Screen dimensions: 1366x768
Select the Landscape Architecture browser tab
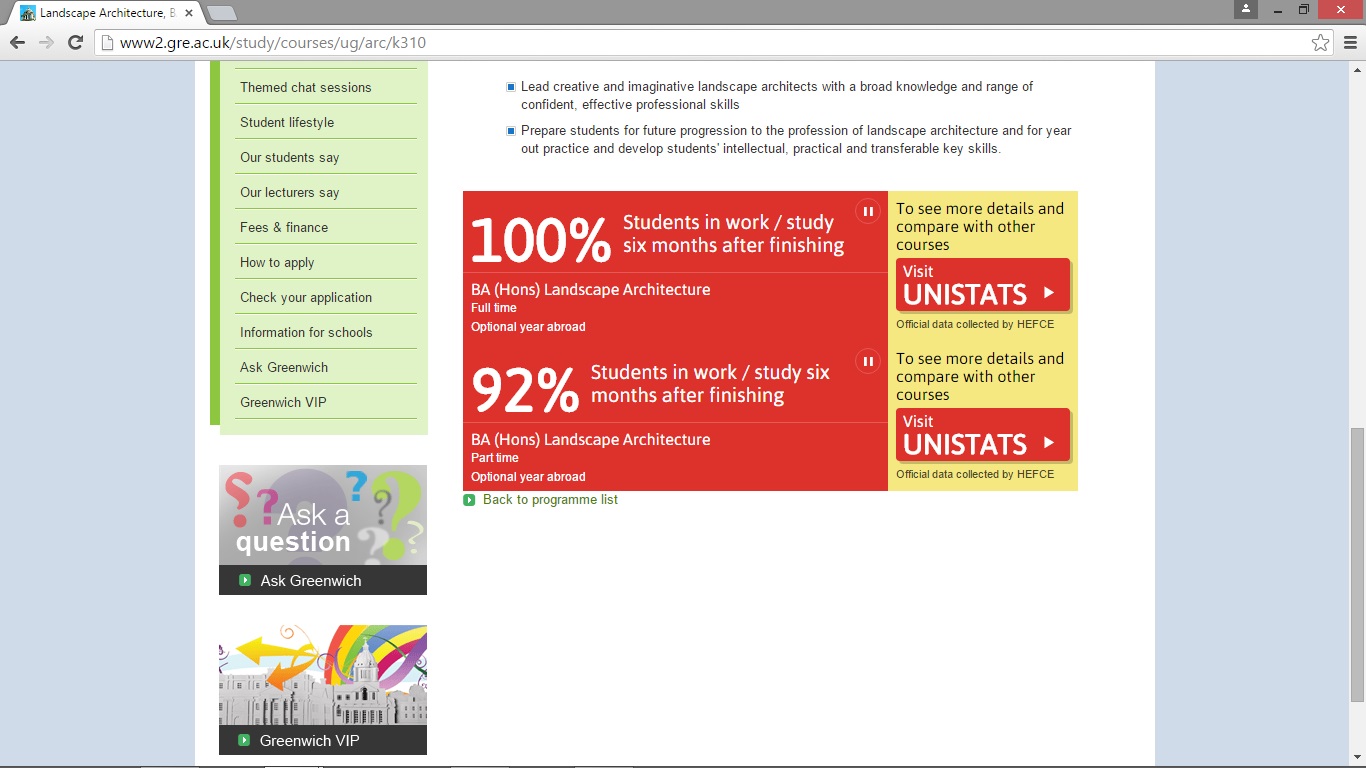click(x=100, y=13)
